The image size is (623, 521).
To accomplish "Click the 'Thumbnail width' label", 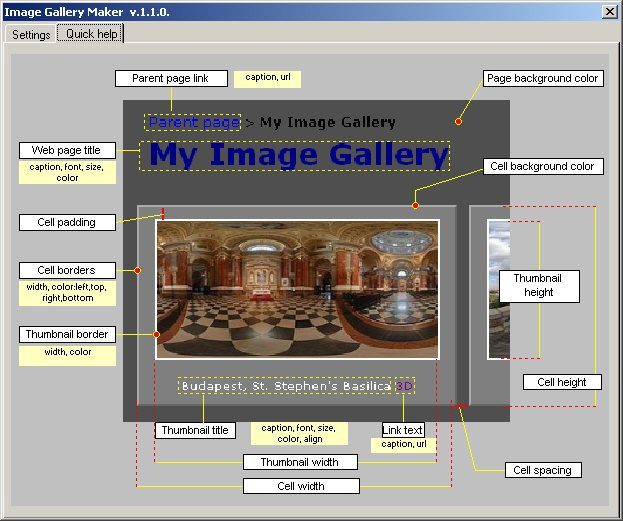I will pos(300,462).
